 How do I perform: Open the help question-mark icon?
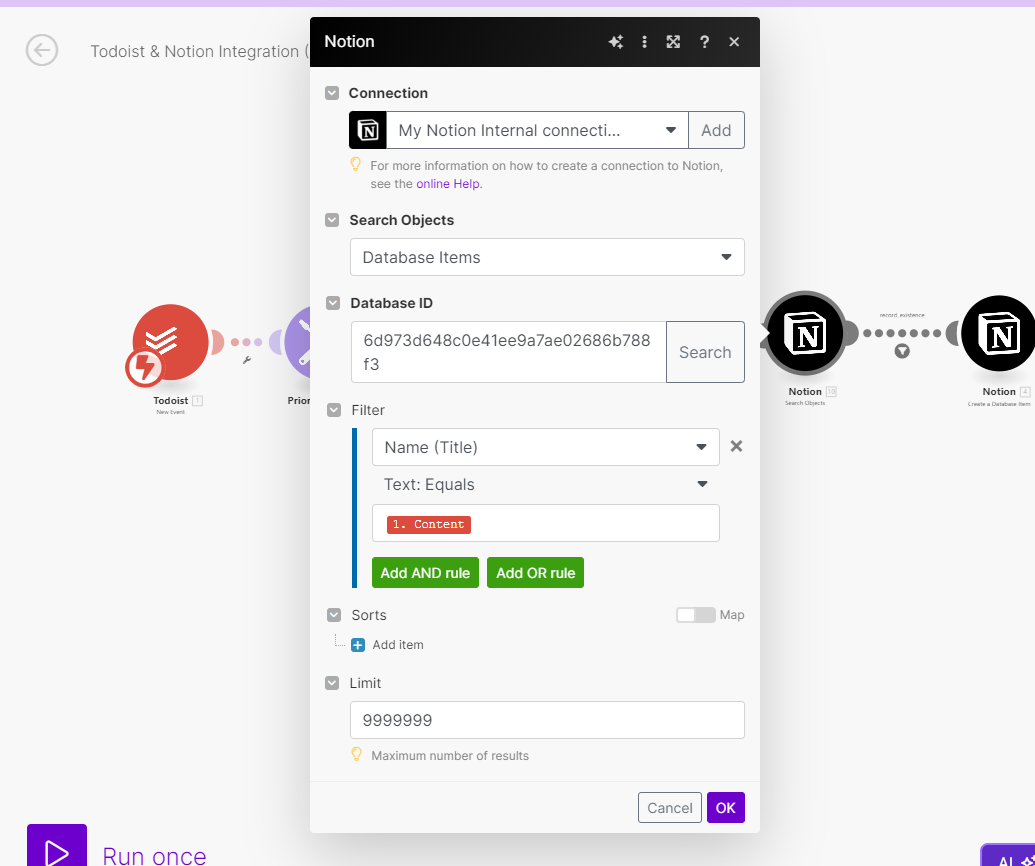click(x=704, y=42)
